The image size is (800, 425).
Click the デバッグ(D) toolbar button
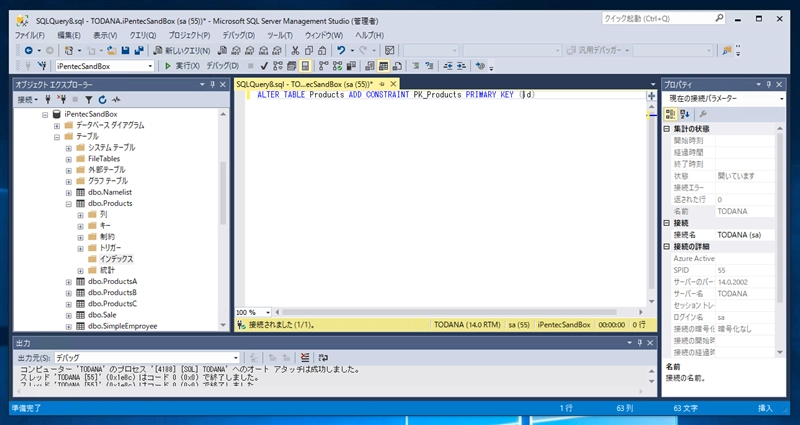tap(222, 66)
